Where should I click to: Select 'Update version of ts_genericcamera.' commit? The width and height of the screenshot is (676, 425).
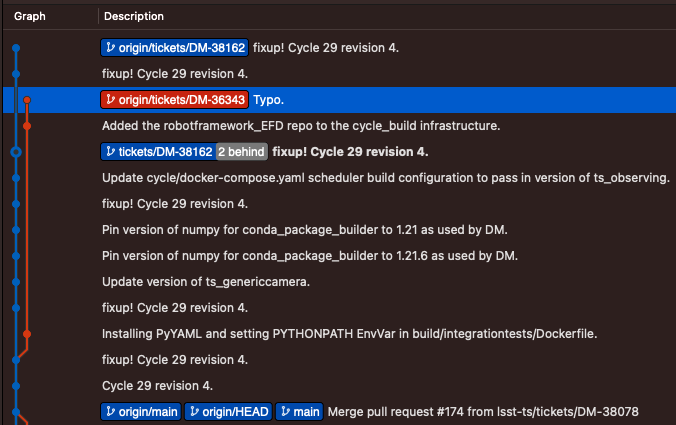pyautogui.click(x=206, y=282)
